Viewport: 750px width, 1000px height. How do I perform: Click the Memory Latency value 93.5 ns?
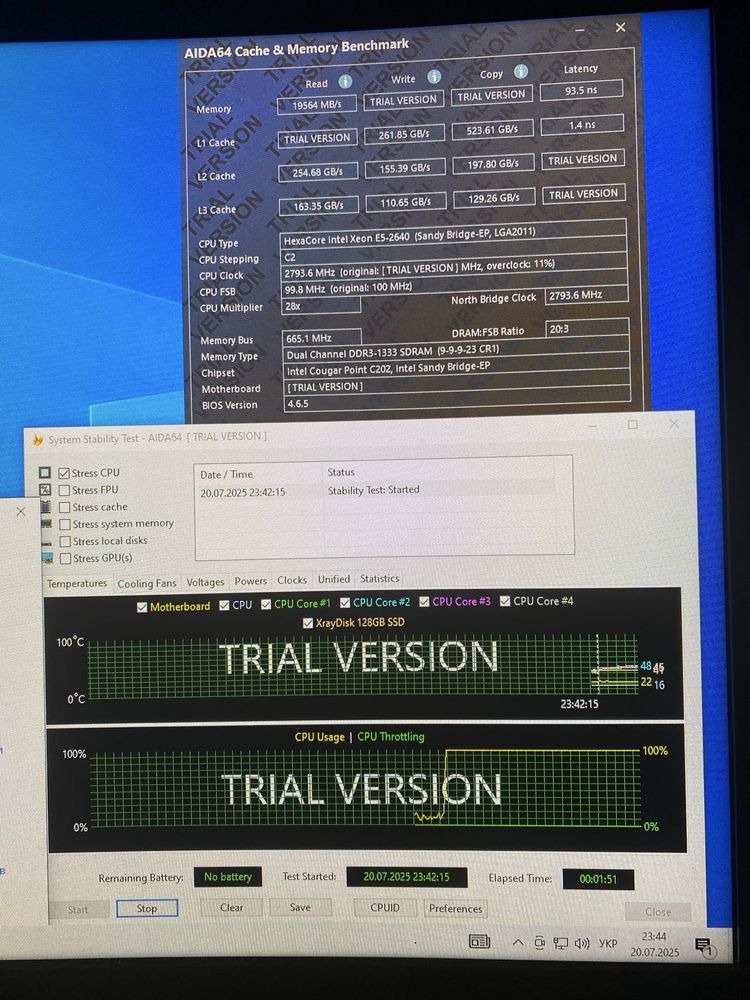[581, 90]
